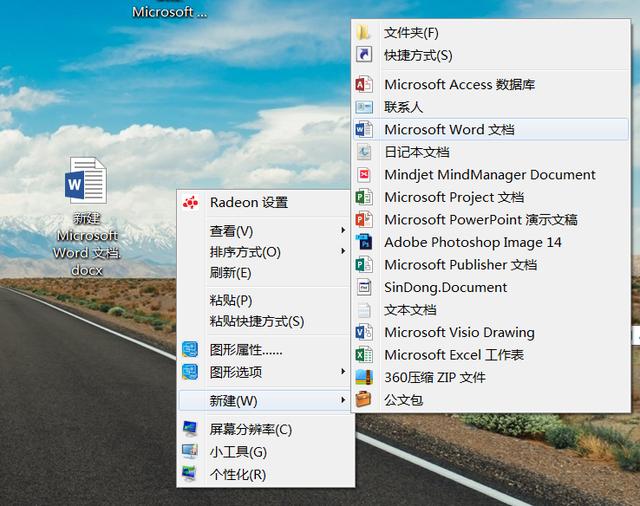Image resolution: width=640 pixels, height=506 pixels.
Task: Click the red Radeon icon in the context menu
Action: coord(190,202)
